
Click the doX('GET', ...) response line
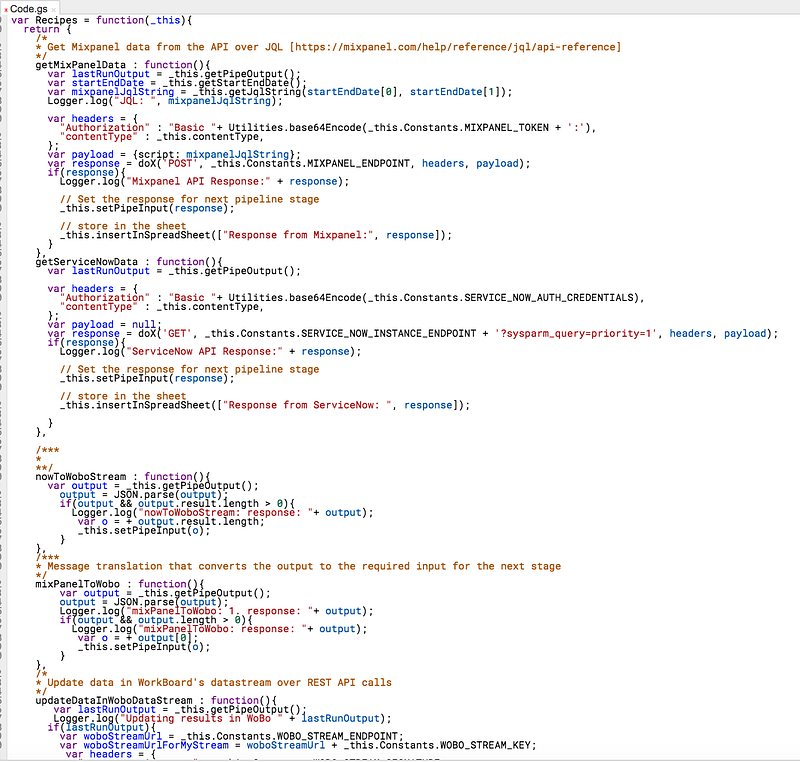click(413, 334)
